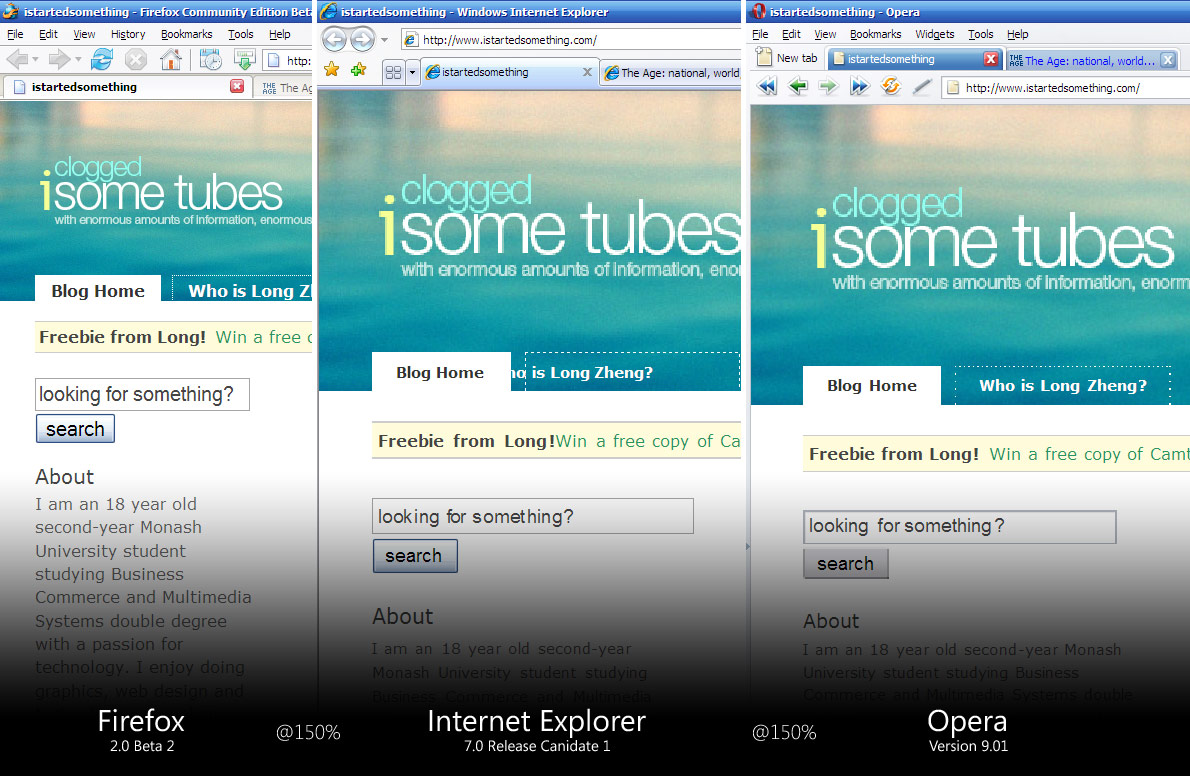Expand the IE recent pages dropdown arrow
This screenshot has width=1190, height=776.
click(385, 40)
